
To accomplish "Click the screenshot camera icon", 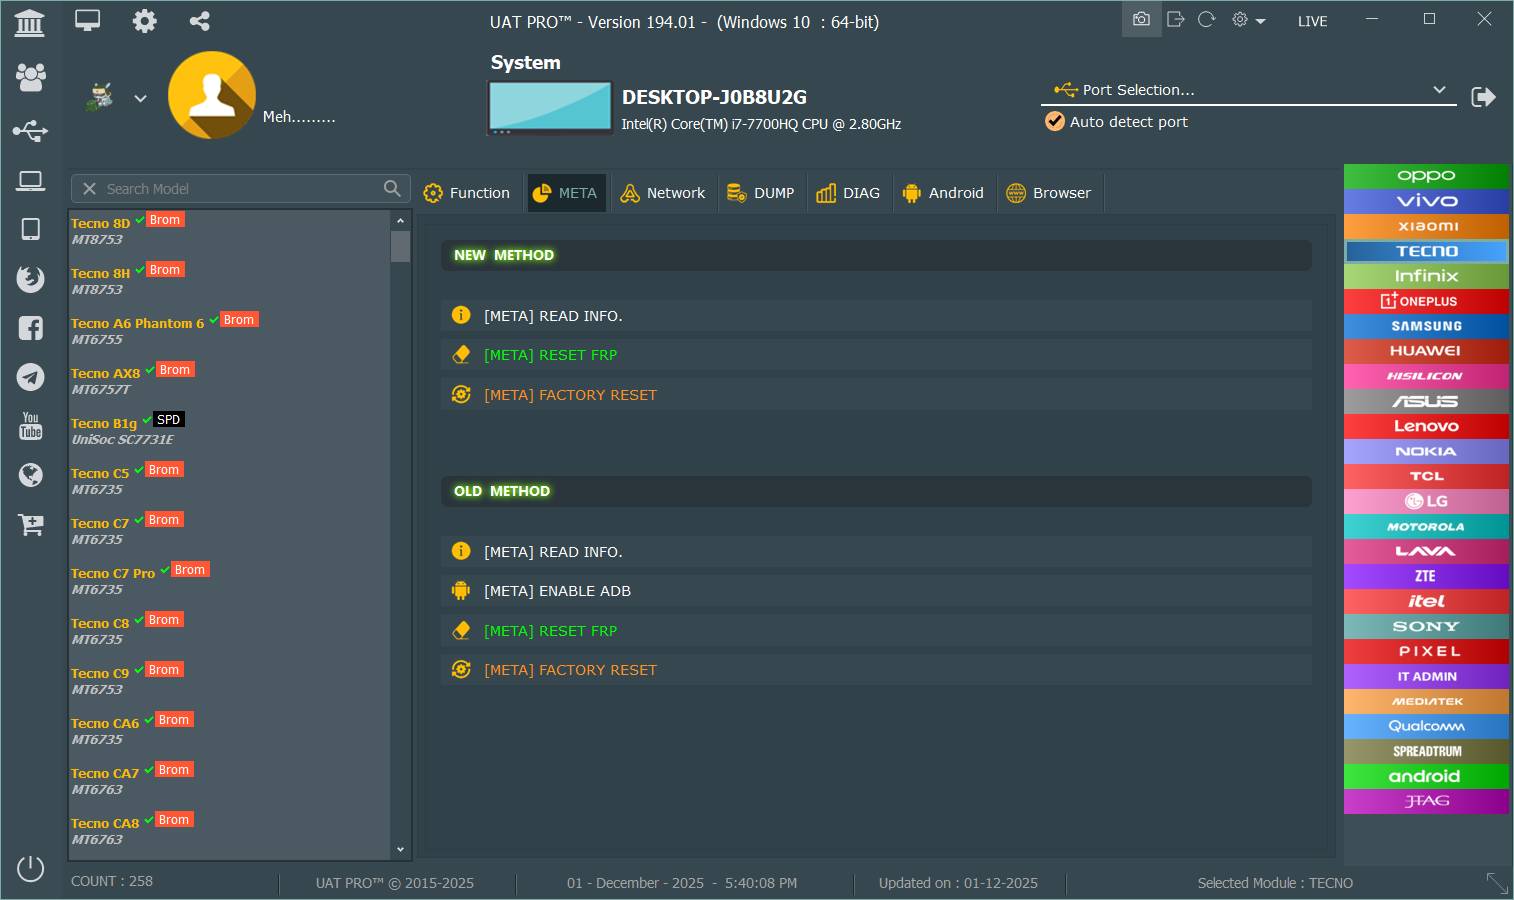I will (x=1141, y=19).
